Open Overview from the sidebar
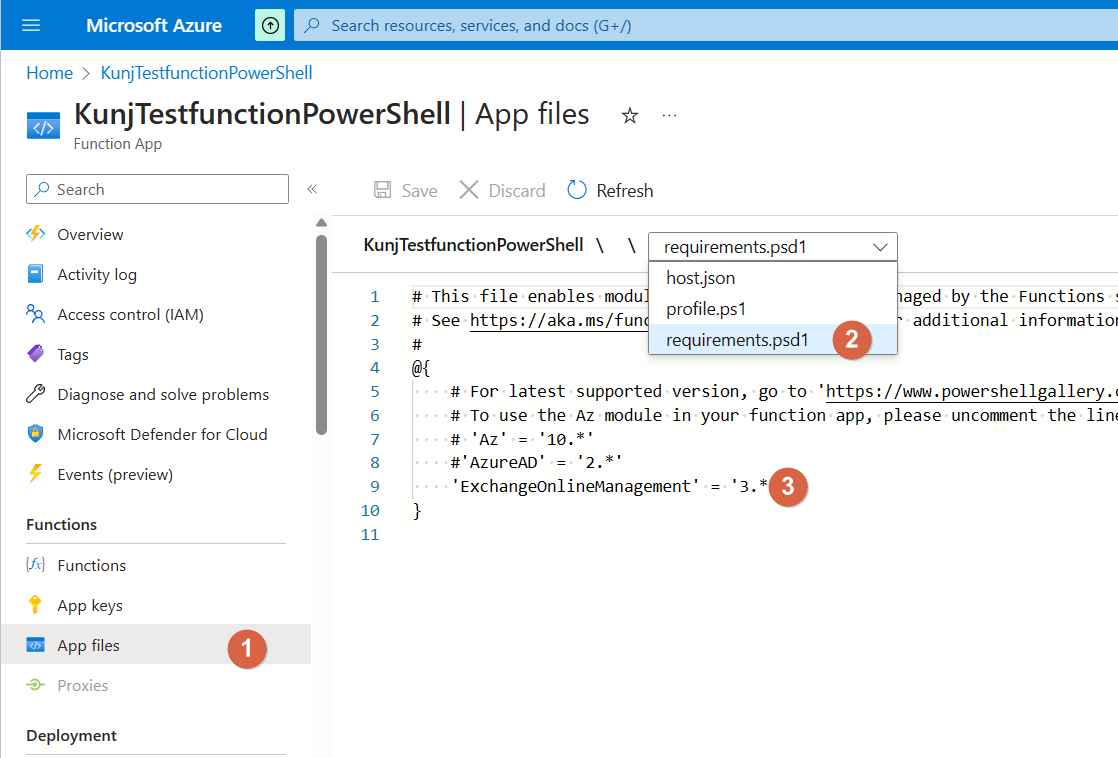Viewport: 1118px width, 758px height. coord(90,234)
